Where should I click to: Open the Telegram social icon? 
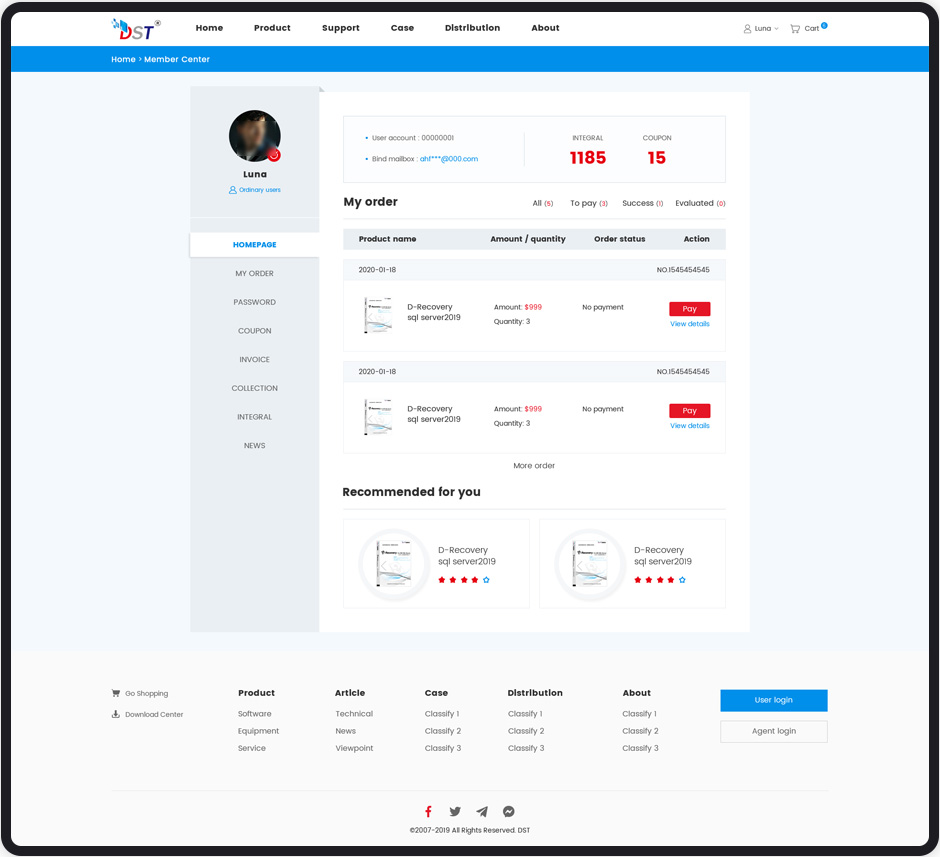482,812
